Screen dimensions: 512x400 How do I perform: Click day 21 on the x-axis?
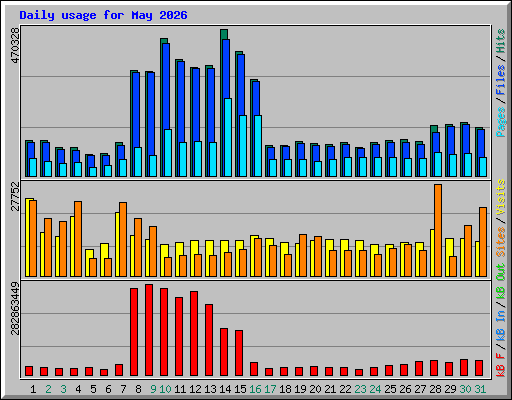pos(330,389)
